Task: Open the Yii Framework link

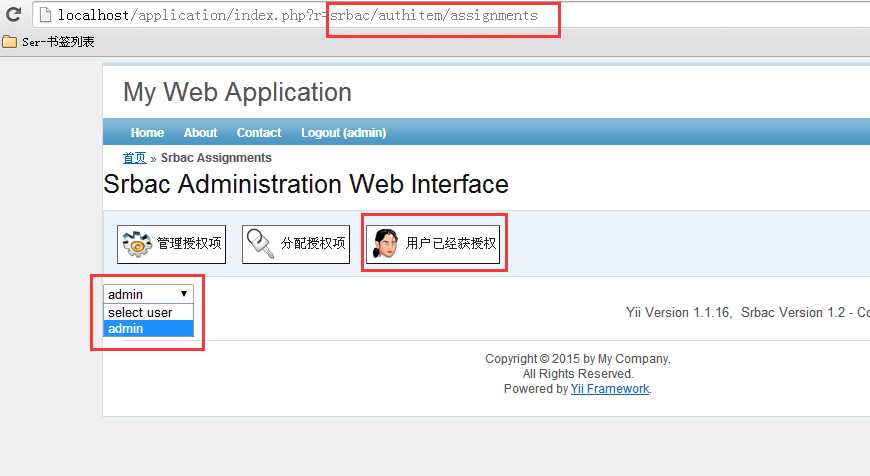Action: coord(610,389)
